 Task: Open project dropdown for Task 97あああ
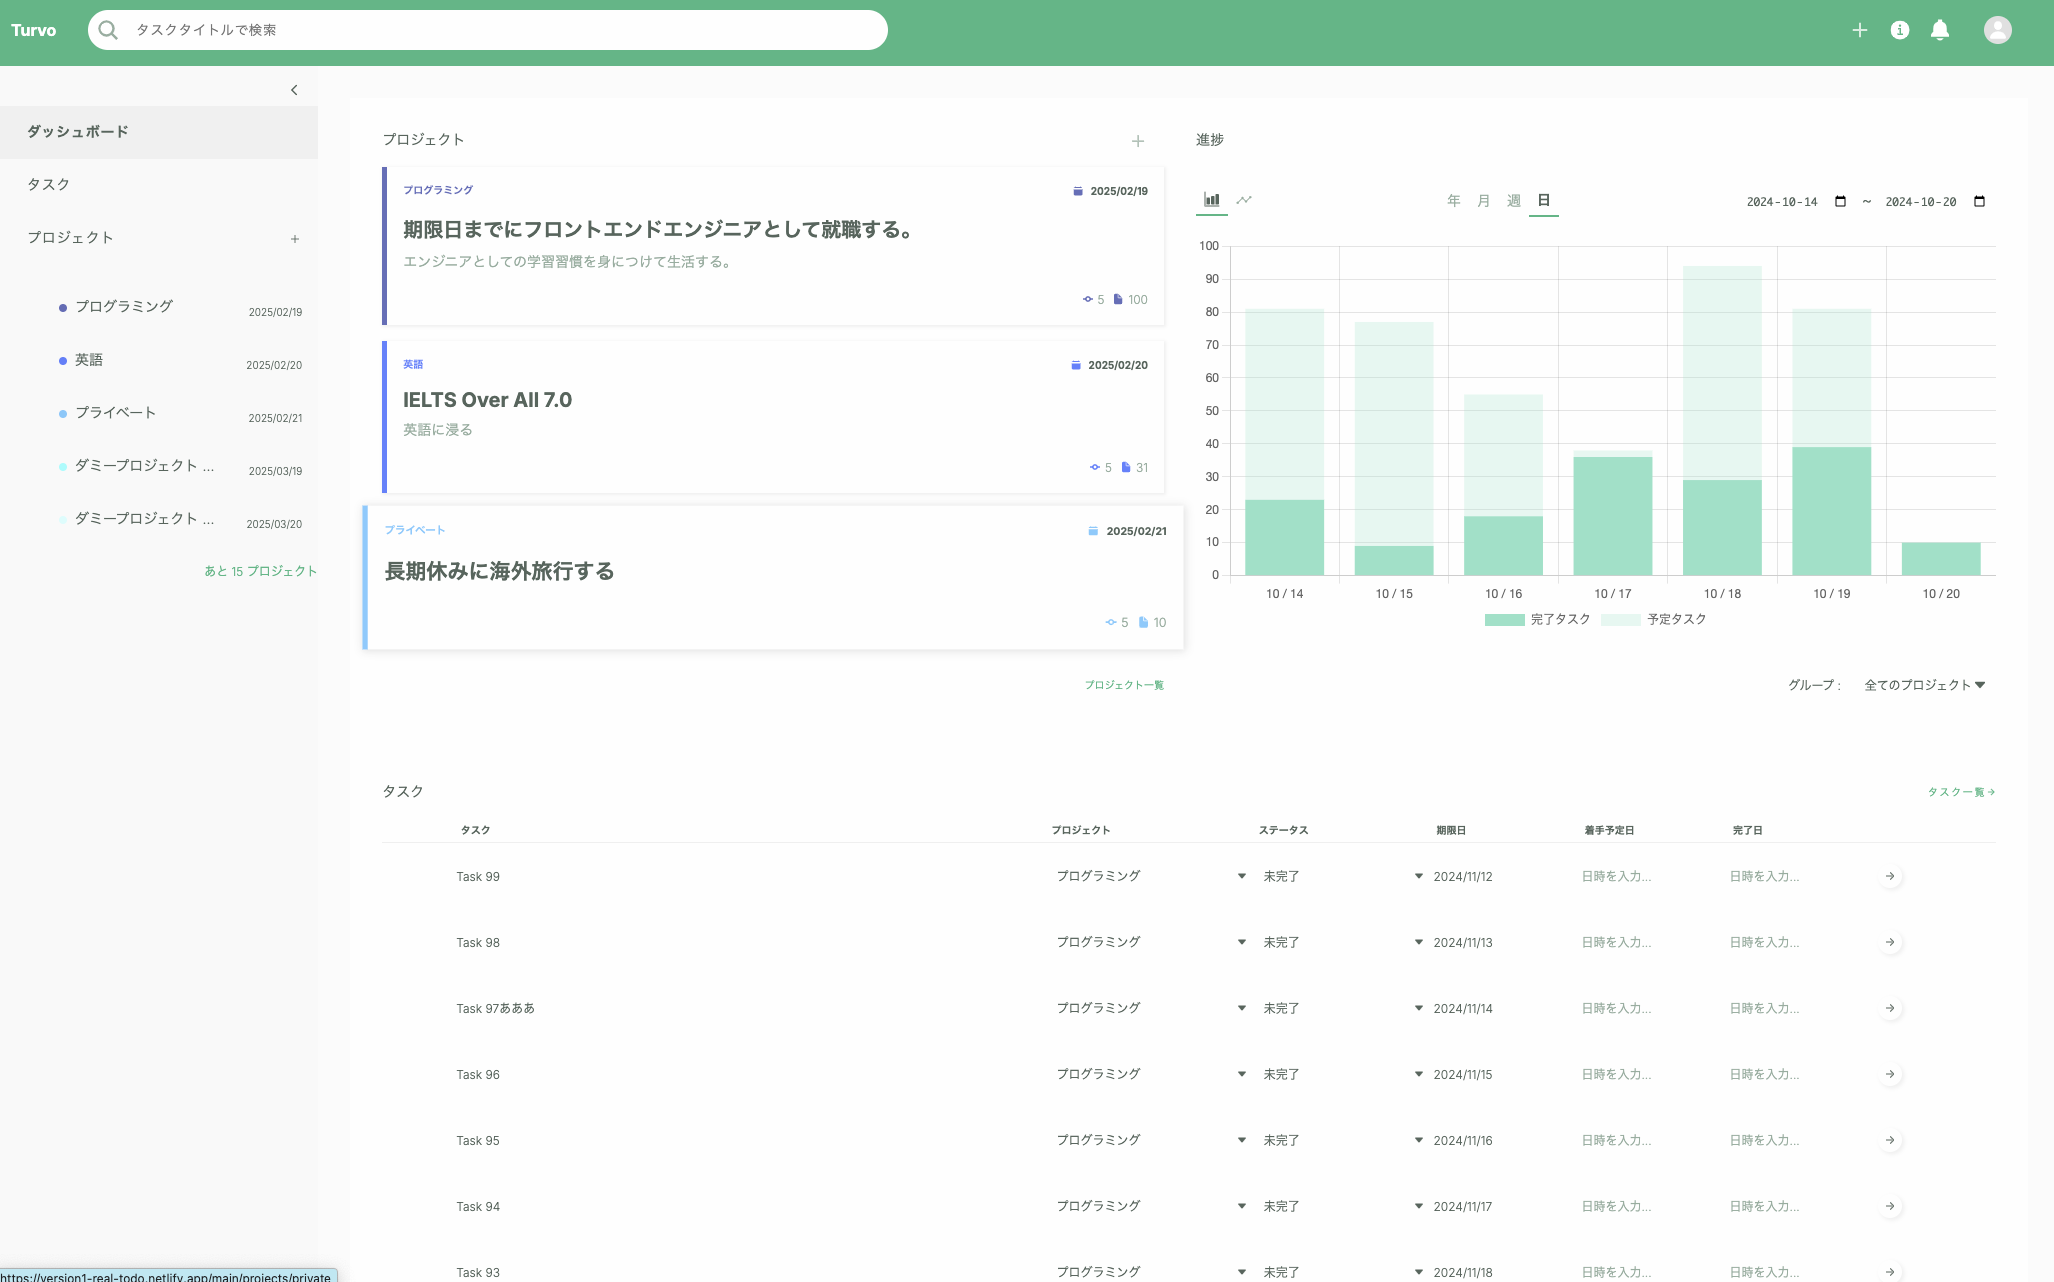[1151, 1008]
